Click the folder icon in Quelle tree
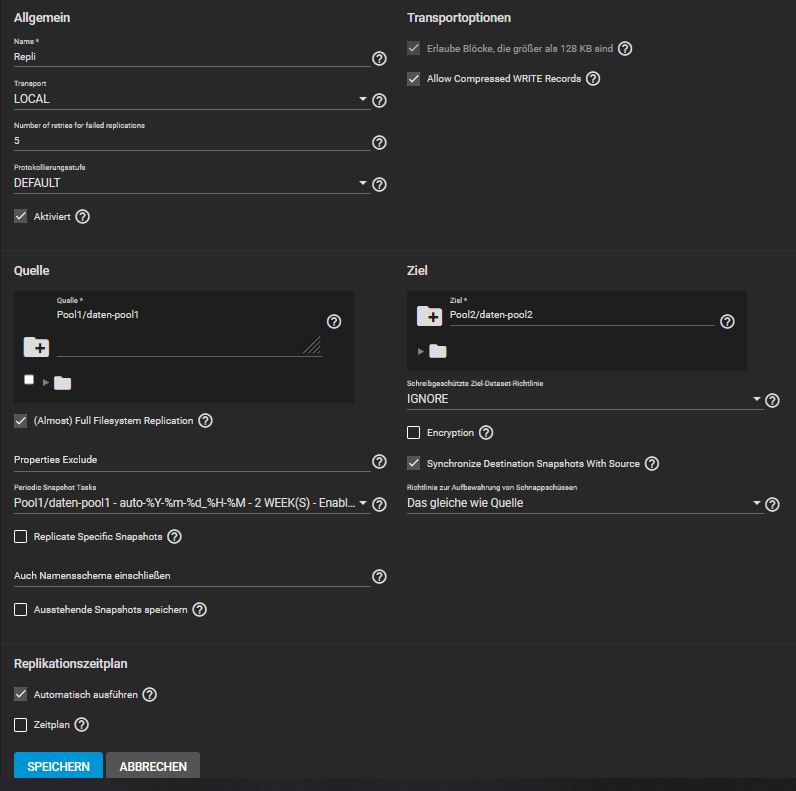796x791 pixels. 62,382
